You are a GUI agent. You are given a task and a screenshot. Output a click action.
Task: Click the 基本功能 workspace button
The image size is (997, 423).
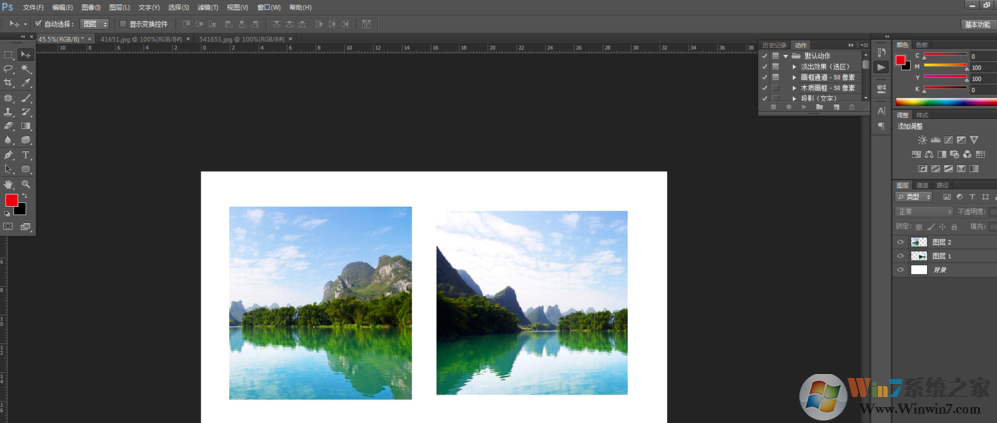pos(976,24)
